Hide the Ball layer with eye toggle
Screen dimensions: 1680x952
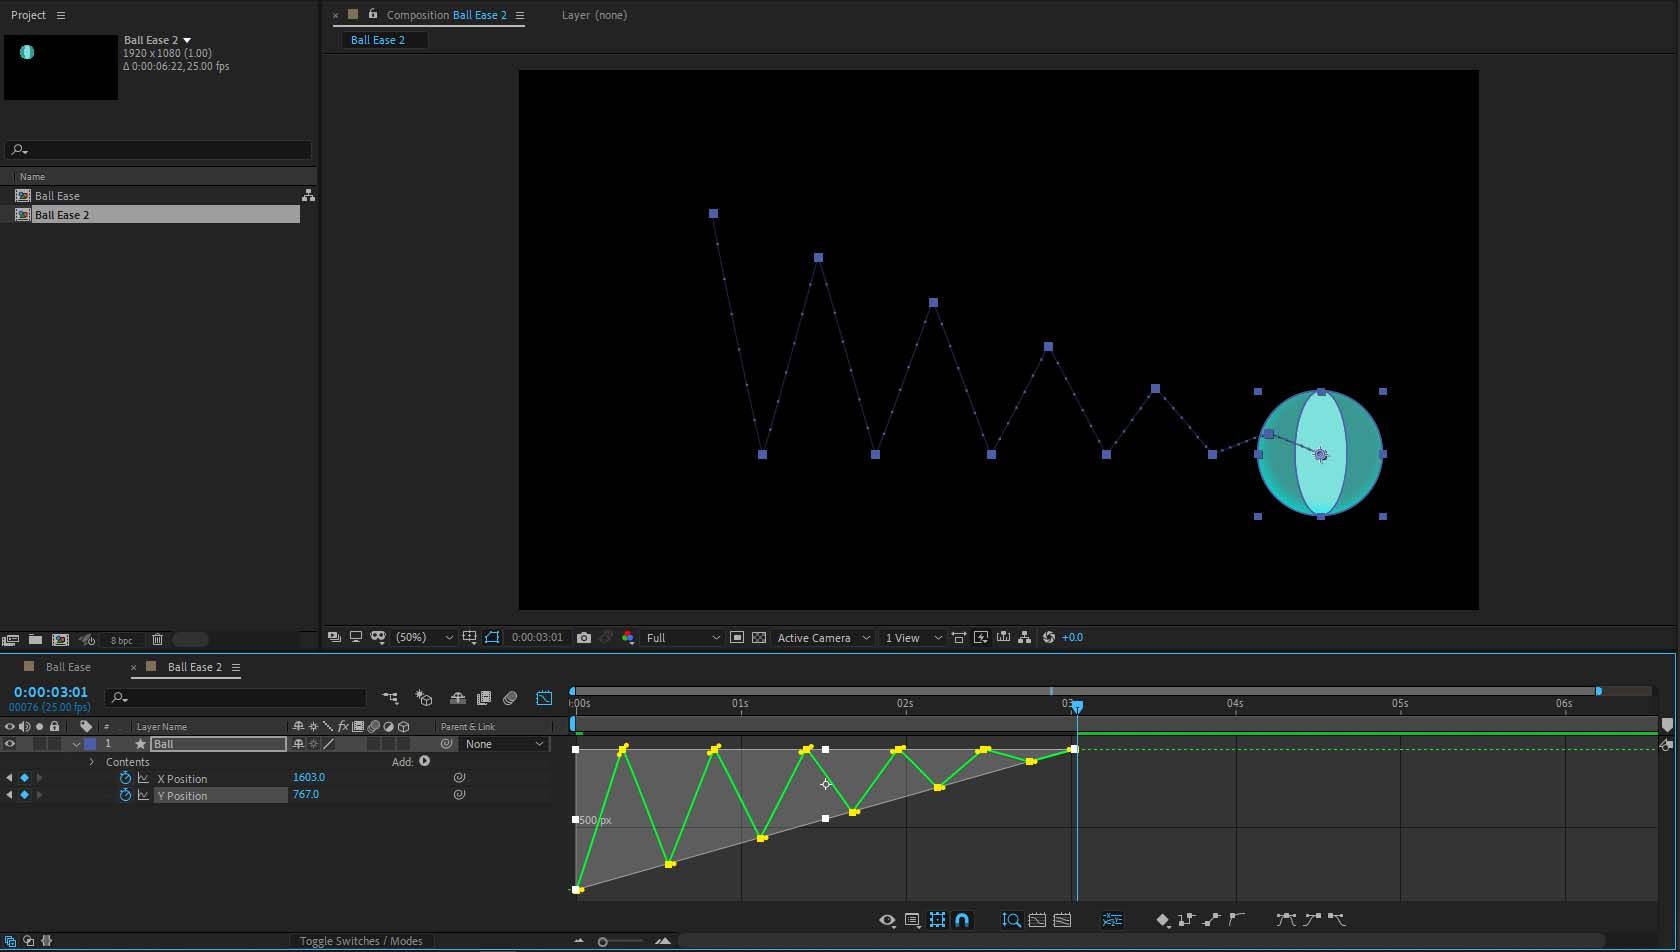[x=10, y=744]
